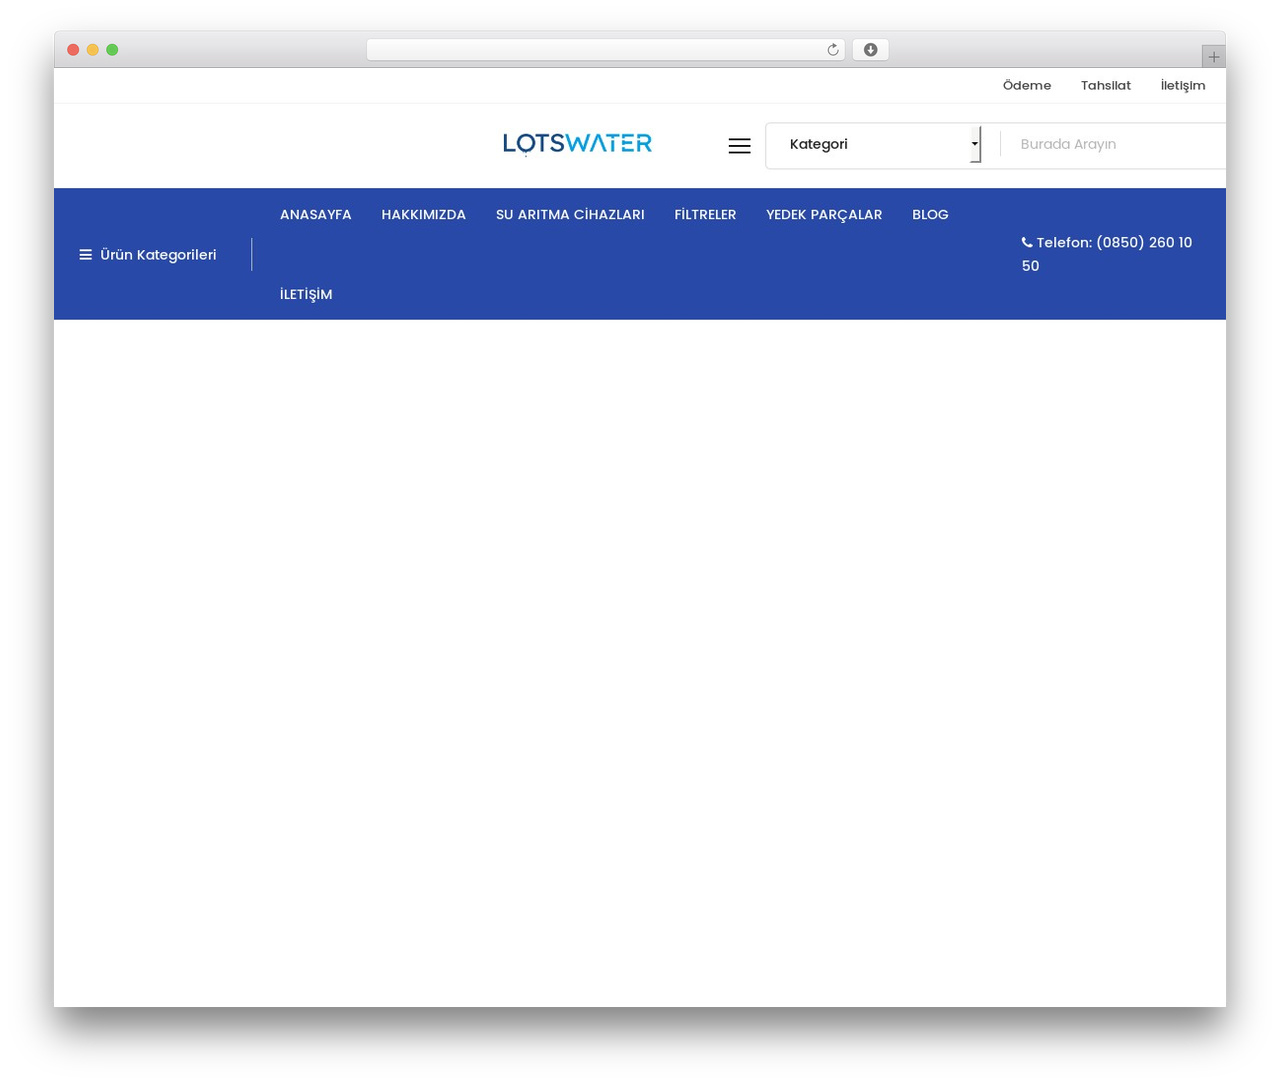This screenshot has height=1084, width=1280.
Task: Open a new tab with the plus button
Action: 1213,57
